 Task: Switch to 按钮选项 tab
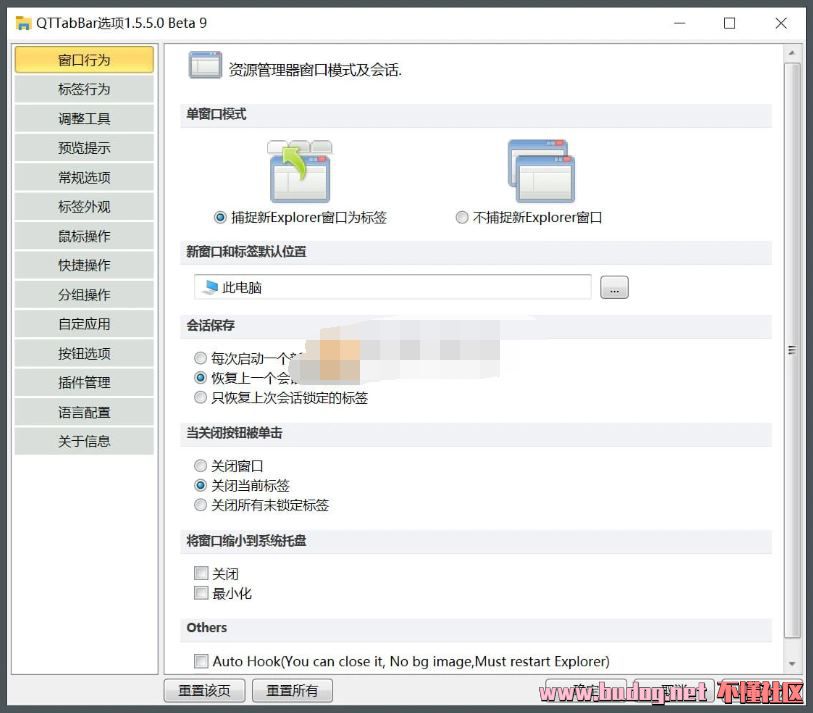(x=84, y=353)
